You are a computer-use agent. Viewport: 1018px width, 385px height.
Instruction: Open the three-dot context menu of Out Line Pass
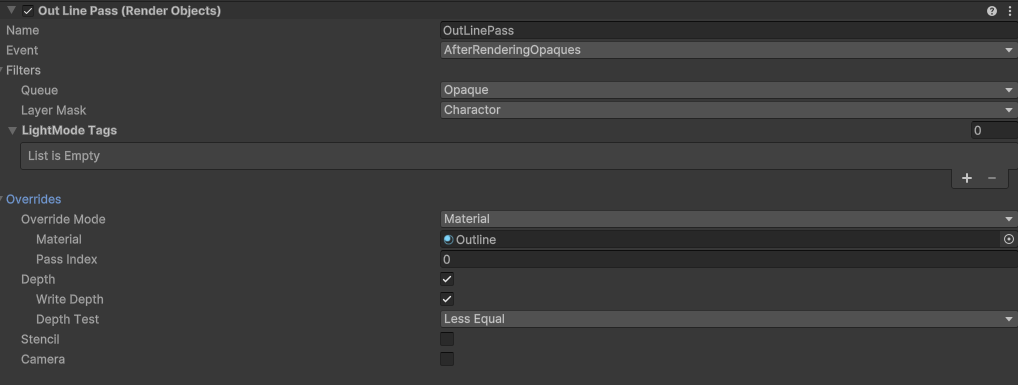[1010, 11]
